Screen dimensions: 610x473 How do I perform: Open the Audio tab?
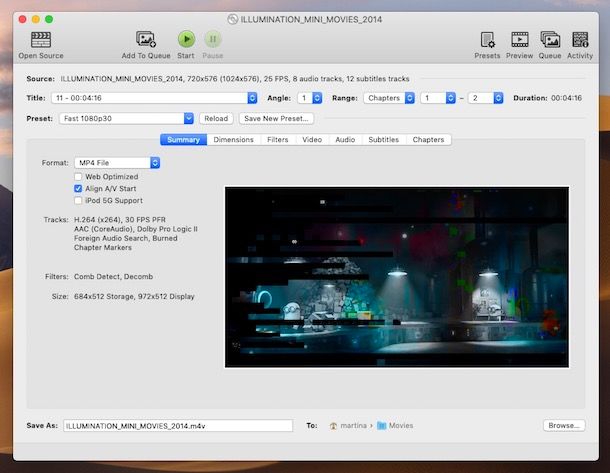click(345, 140)
